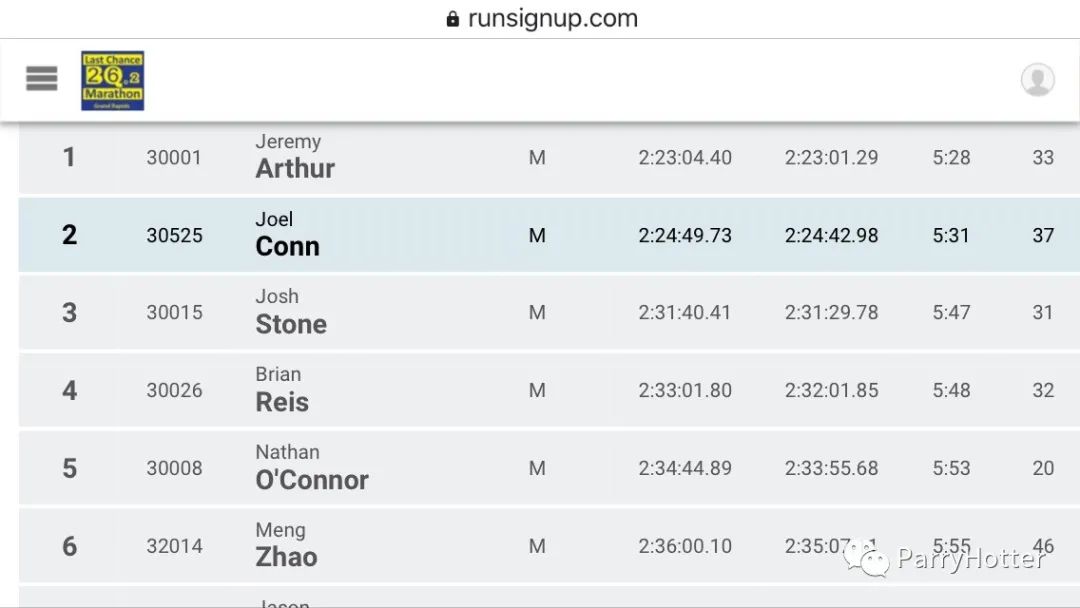1080x608 pixels.
Task: Click pace 5:48 in Reis row
Action: pos(951,390)
